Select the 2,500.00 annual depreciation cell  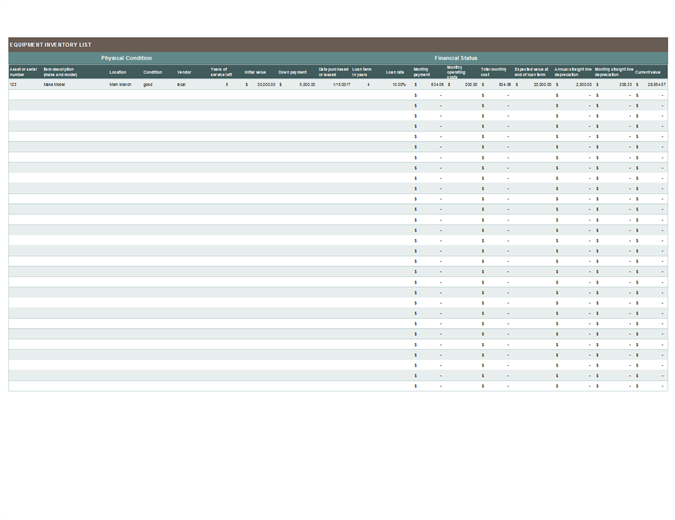tap(574, 85)
